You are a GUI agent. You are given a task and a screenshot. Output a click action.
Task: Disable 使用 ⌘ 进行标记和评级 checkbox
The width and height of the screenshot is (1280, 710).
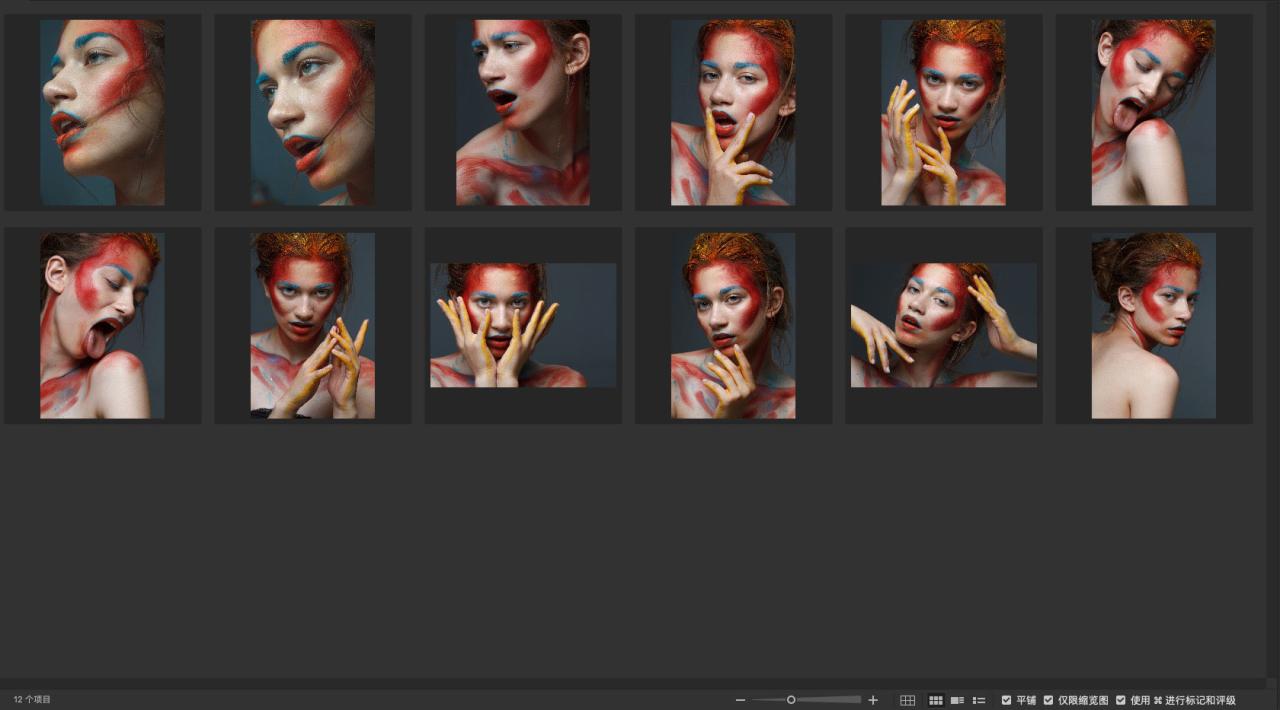1121,700
